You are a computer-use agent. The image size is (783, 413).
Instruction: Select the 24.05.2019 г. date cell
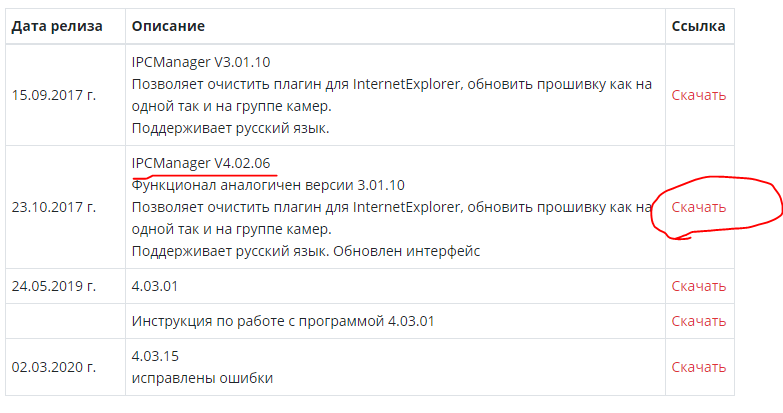[x=53, y=286]
